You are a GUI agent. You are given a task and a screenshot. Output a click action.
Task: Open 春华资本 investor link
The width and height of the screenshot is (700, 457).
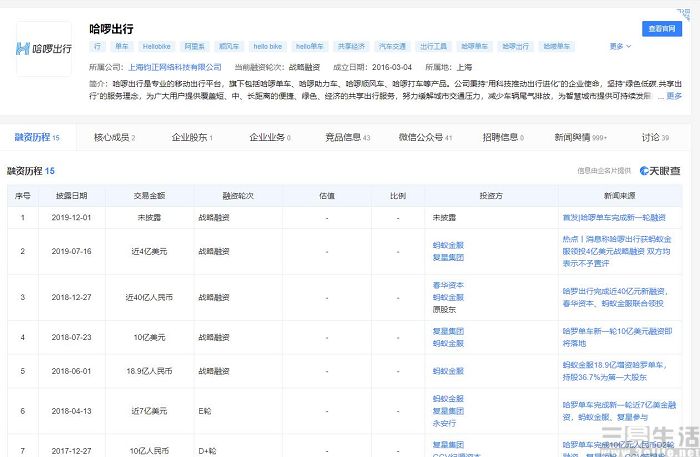(x=448, y=285)
